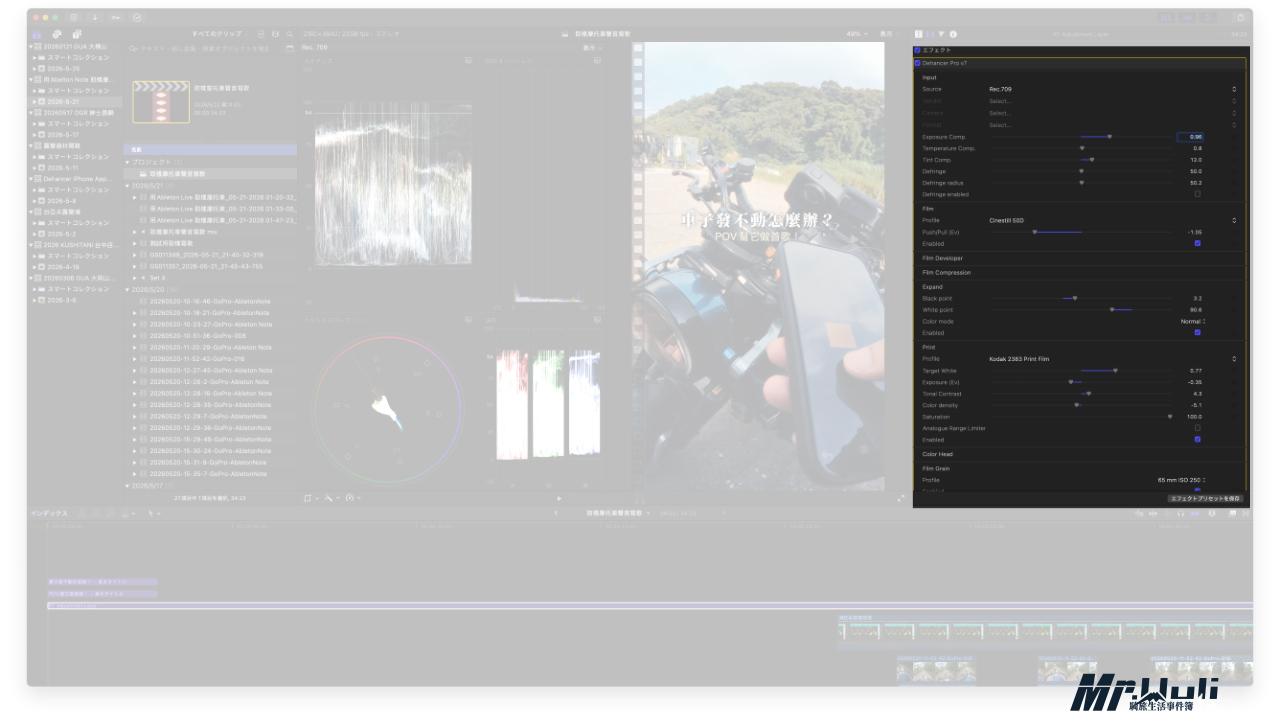
Task: Change Print Profile Kodak 2383 dropdown
Action: click(x=1112, y=359)
